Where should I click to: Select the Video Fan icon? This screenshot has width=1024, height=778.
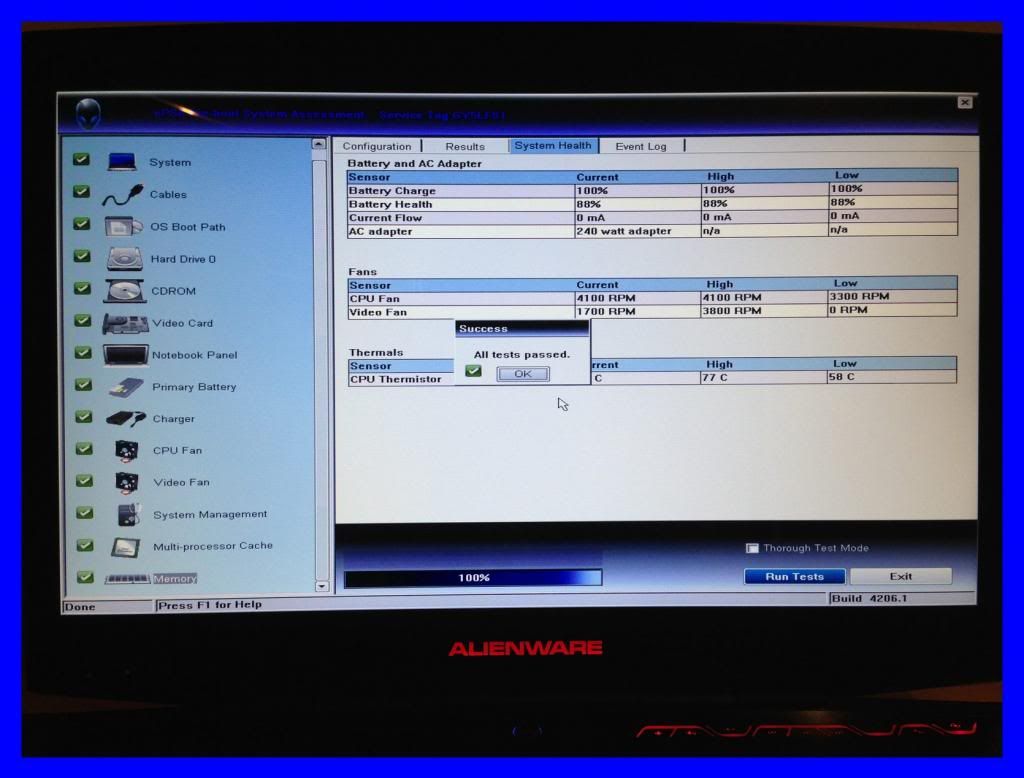coord(127,482)
